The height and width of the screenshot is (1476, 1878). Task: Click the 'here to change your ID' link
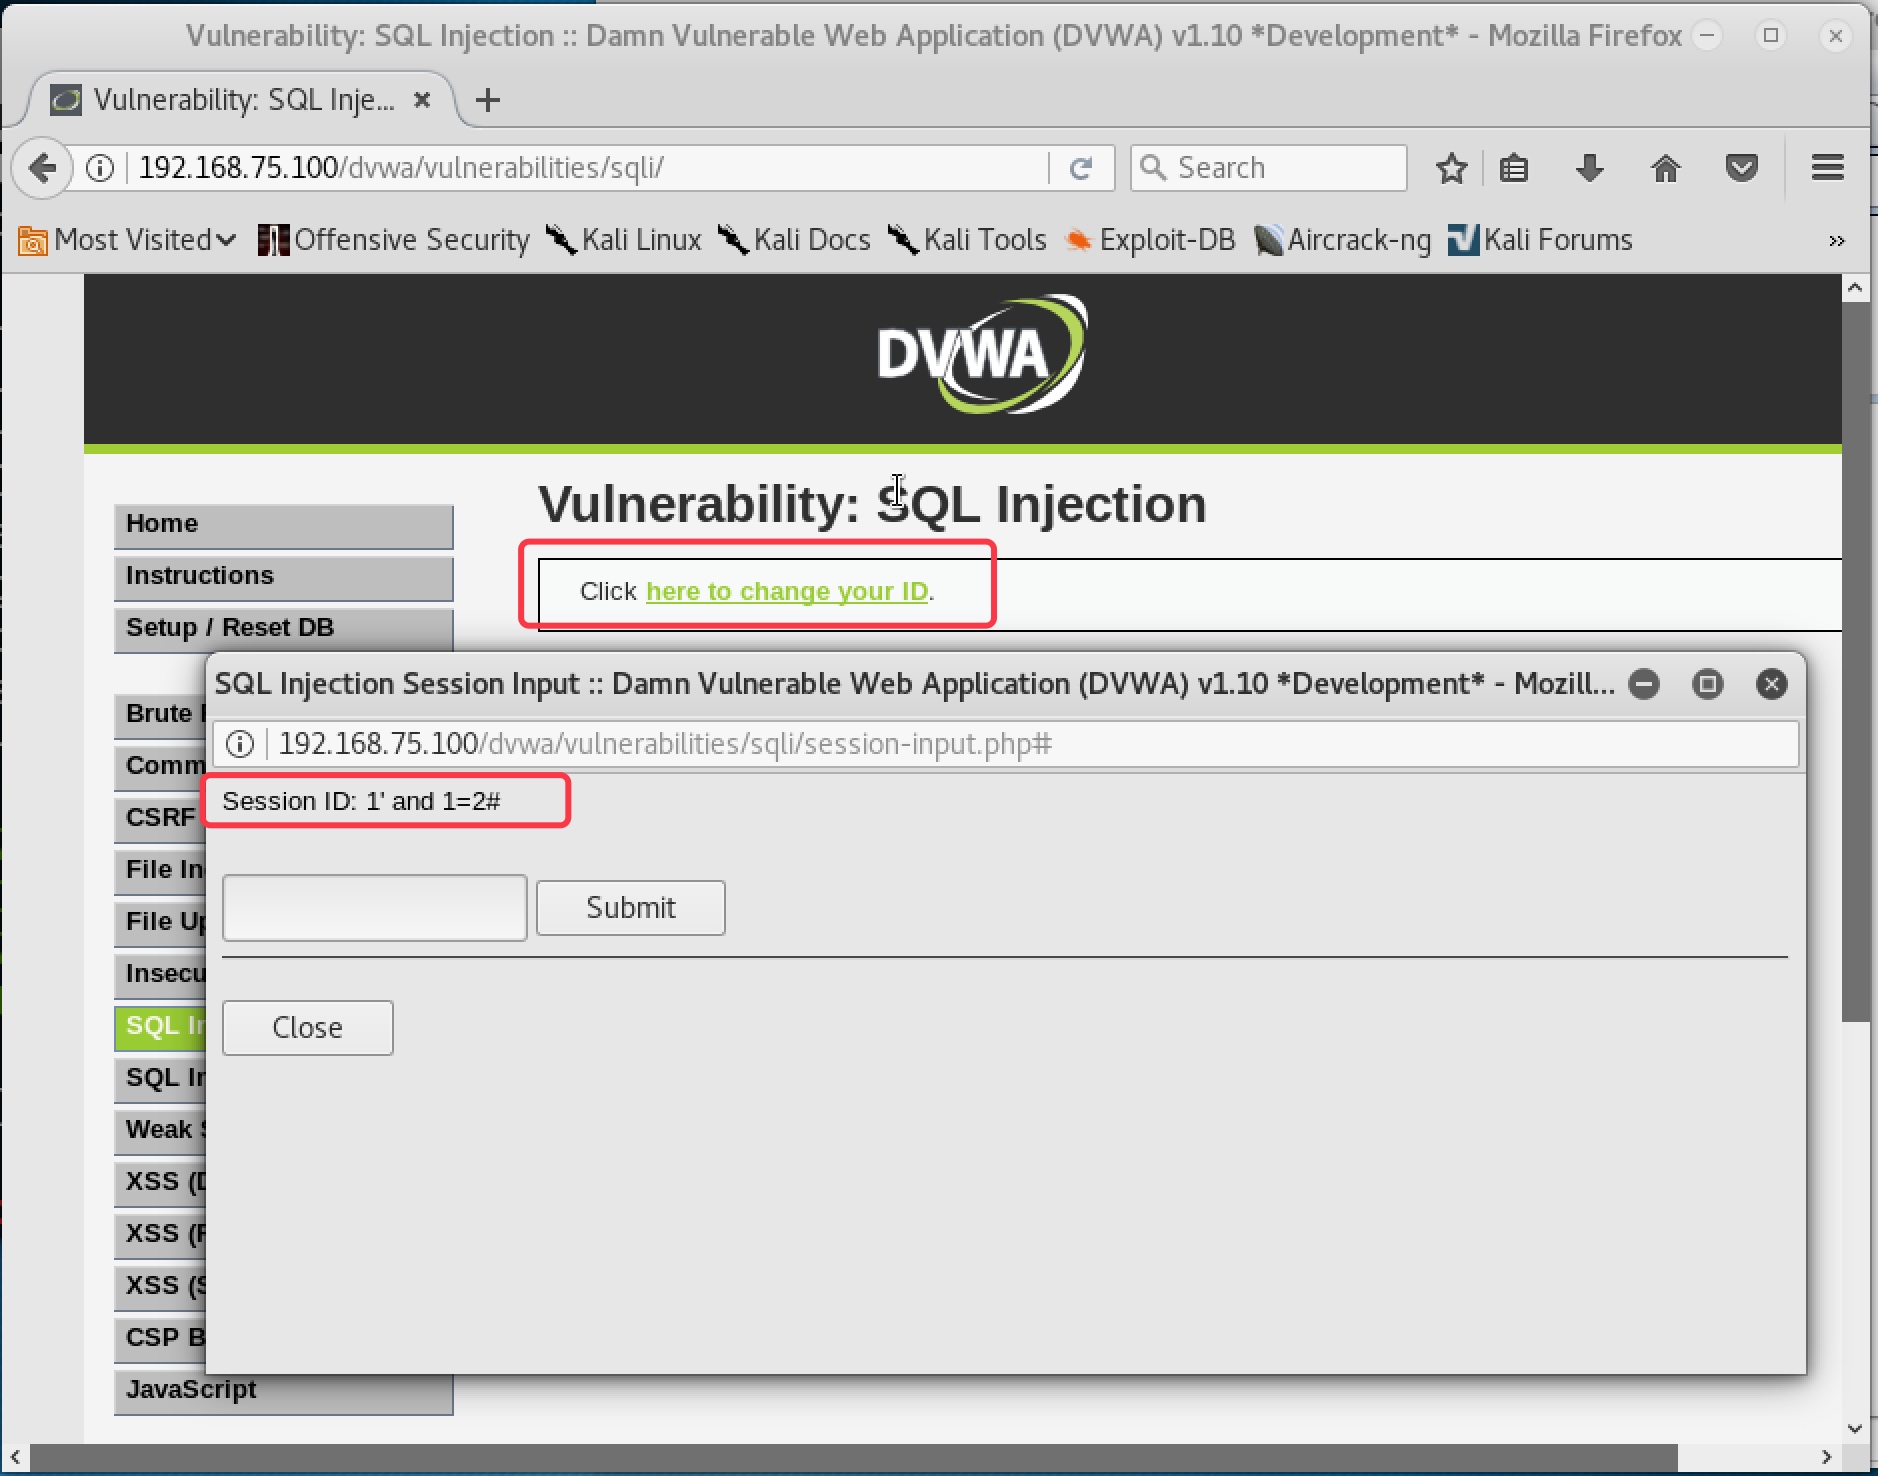(787, 591)
